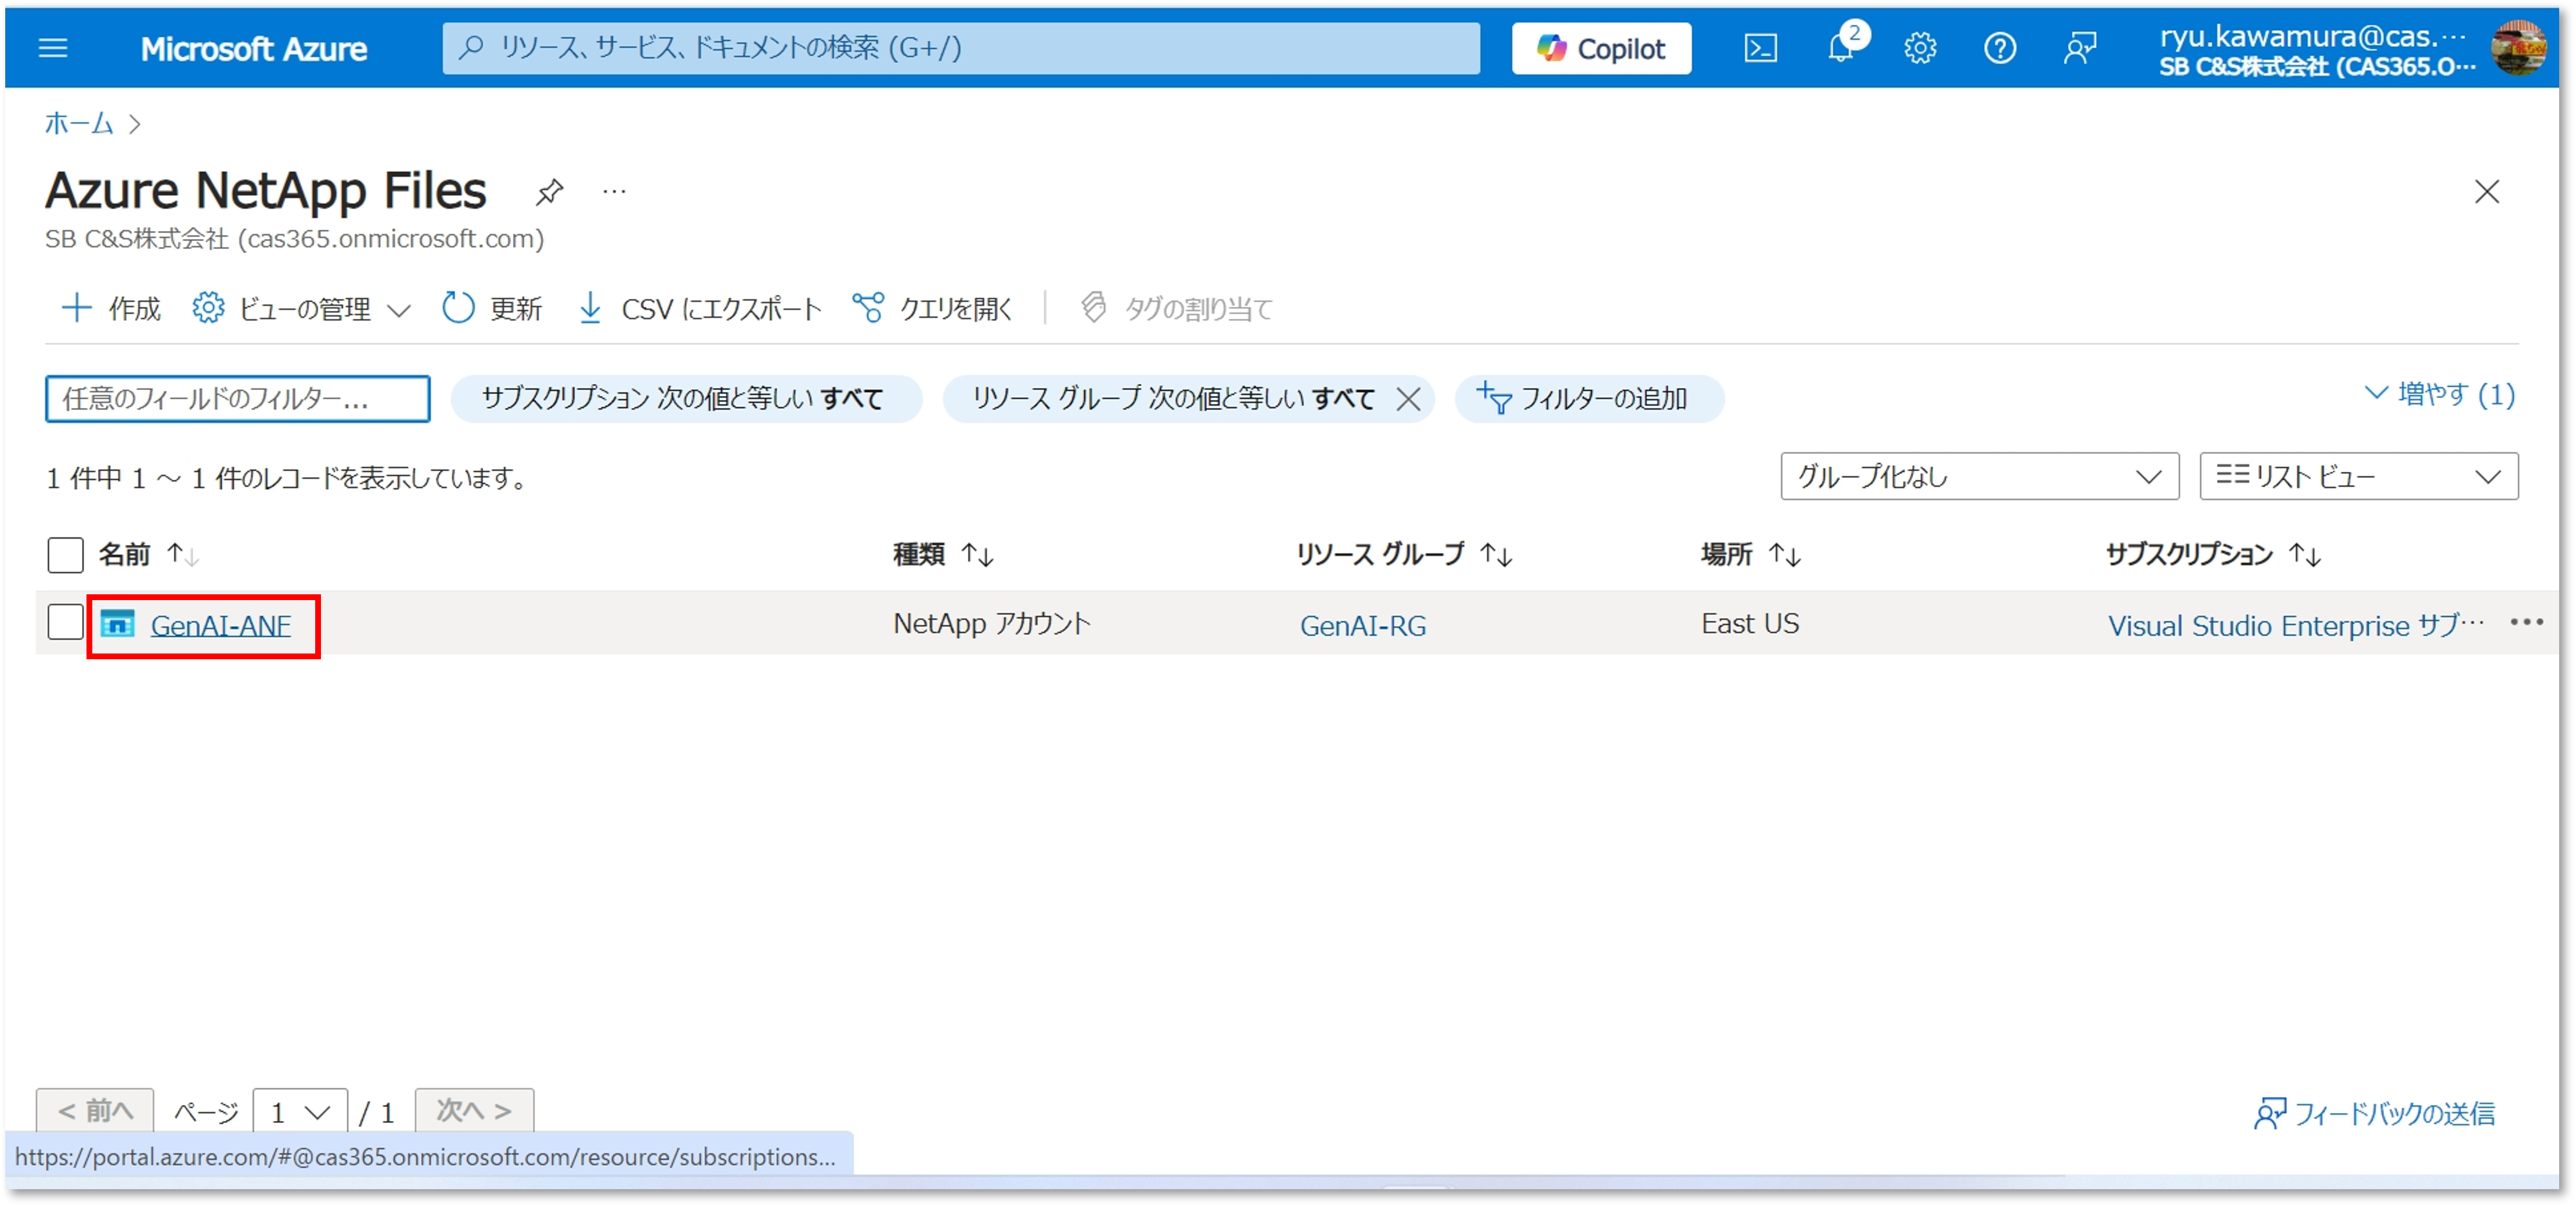
Task: Click フィードバックの送信 link
Action: pos(2375,1113)
